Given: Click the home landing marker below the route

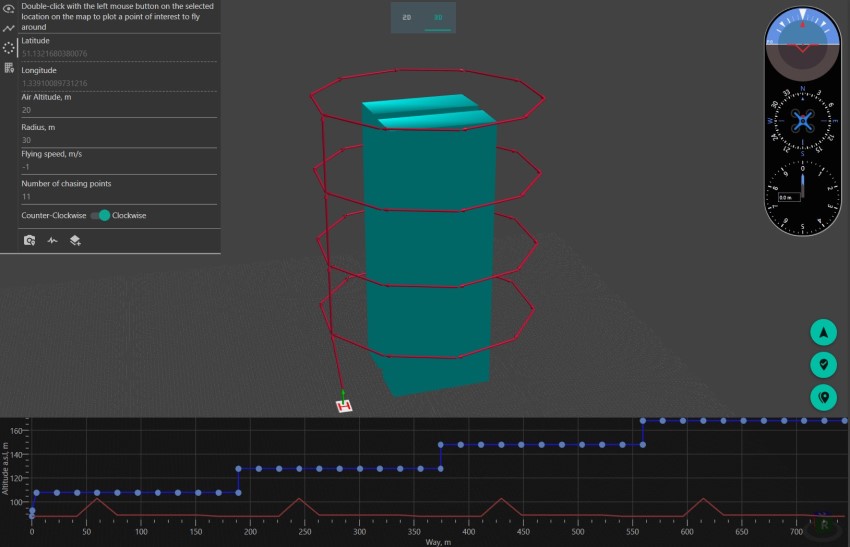Looking at the screenshot, I should coord(344,405).
